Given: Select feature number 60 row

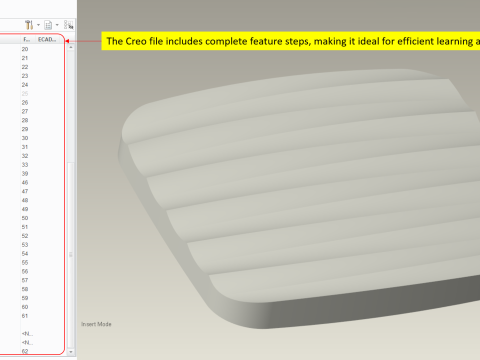Looking at the screenshot, I should point(25,307).
